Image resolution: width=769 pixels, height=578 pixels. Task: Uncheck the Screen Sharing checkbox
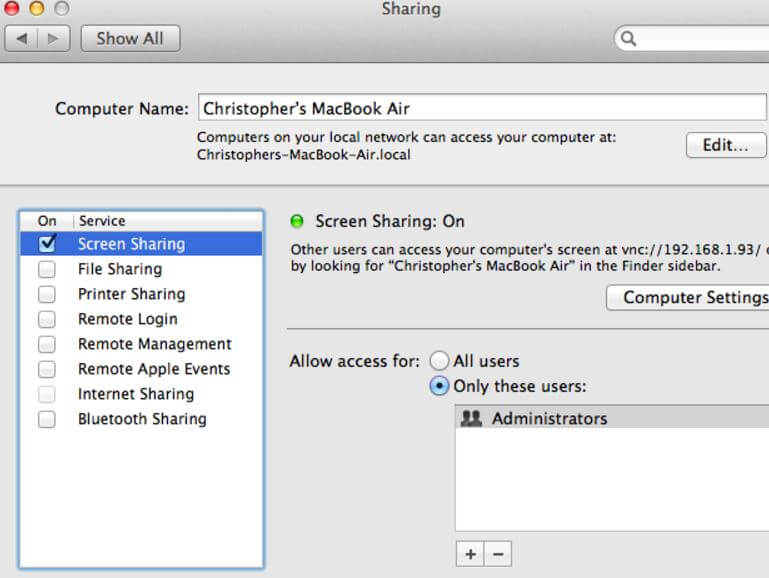(47, 244)
